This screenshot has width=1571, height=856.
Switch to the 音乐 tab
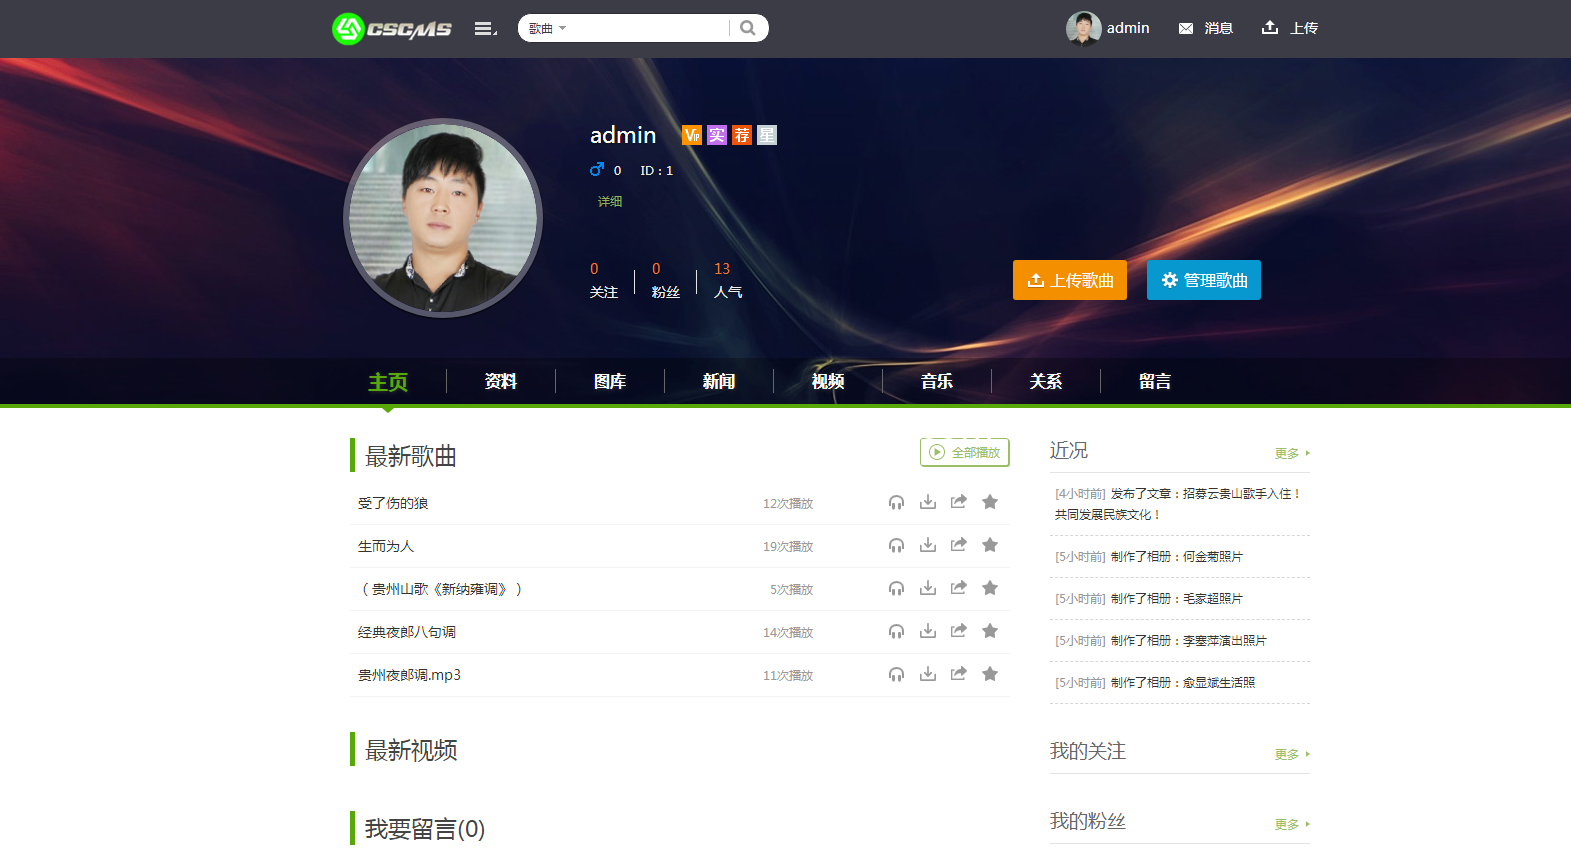(x=936, y=381)
